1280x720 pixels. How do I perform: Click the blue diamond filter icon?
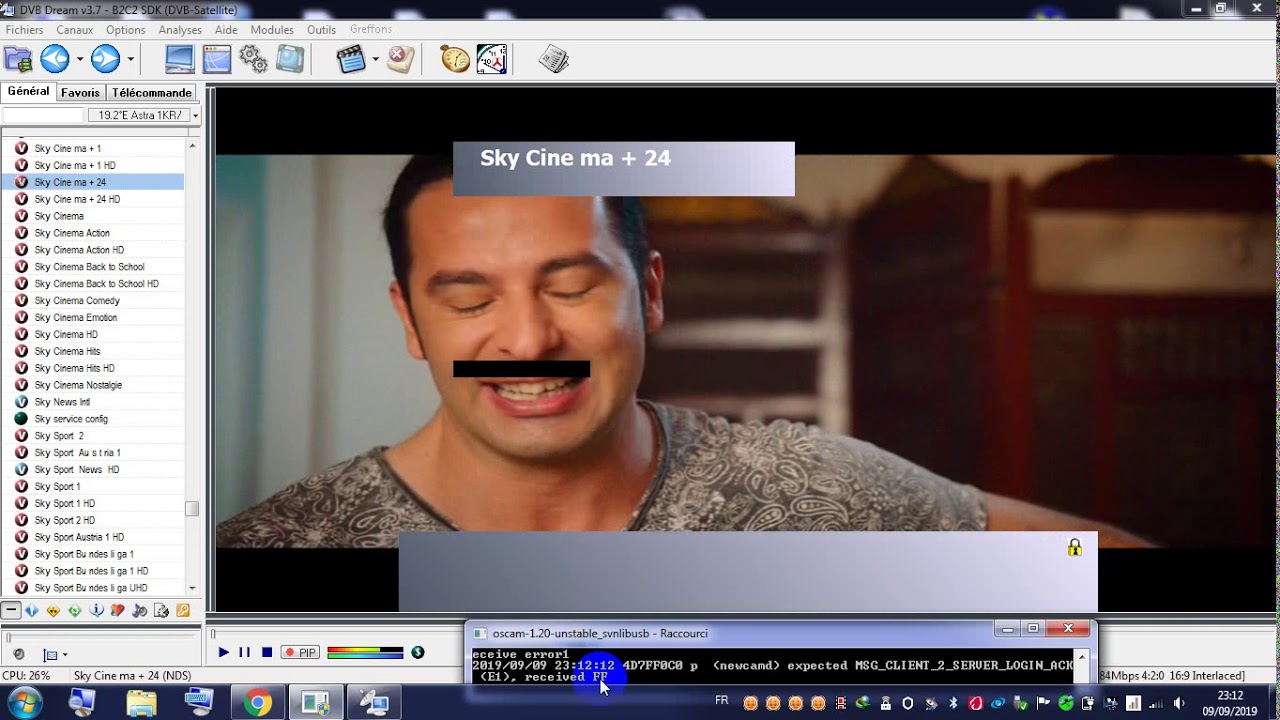tap(32, 610)
